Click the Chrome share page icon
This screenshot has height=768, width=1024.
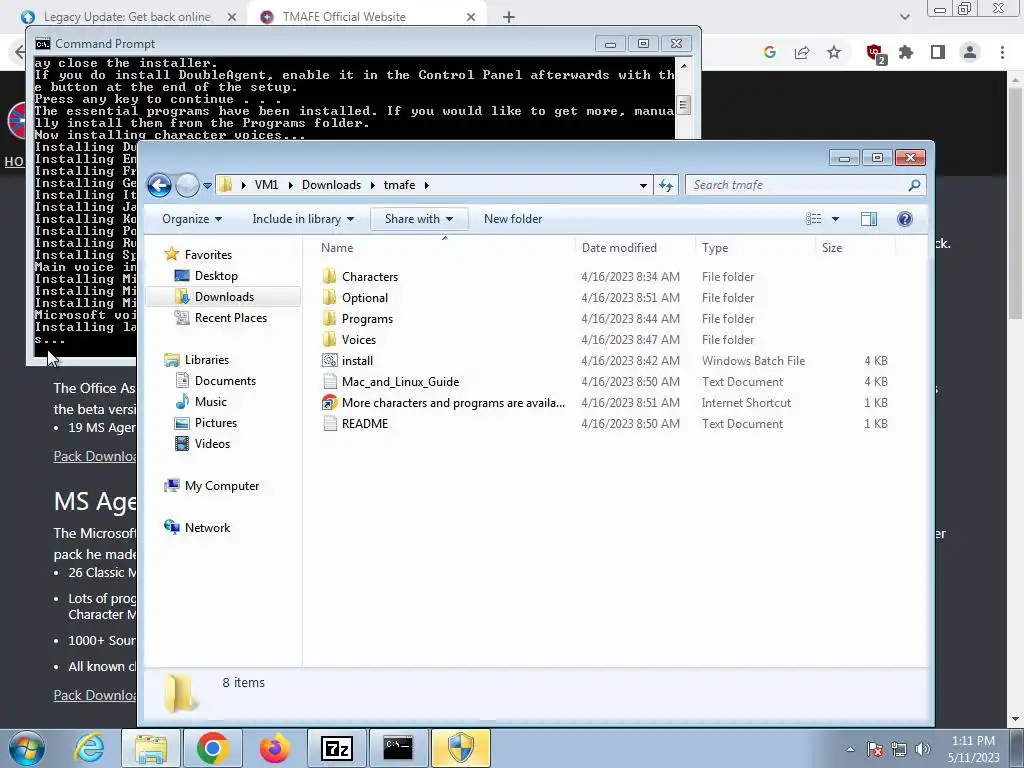802,52
